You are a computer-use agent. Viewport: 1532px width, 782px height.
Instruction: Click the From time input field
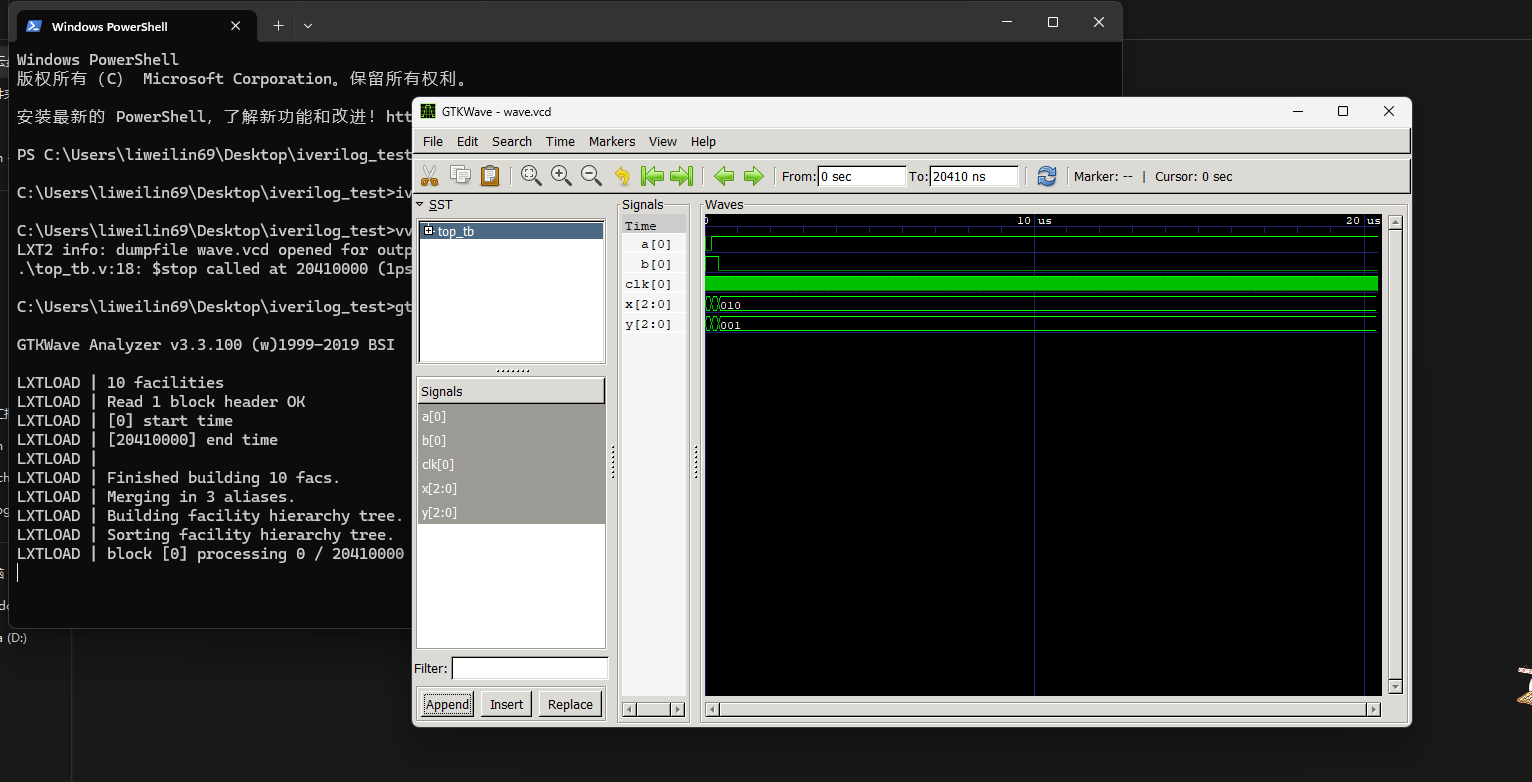(862, 176)
